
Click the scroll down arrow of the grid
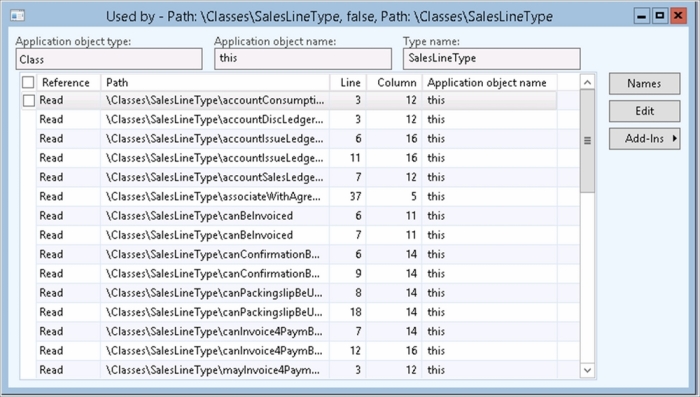pos(588,370)
